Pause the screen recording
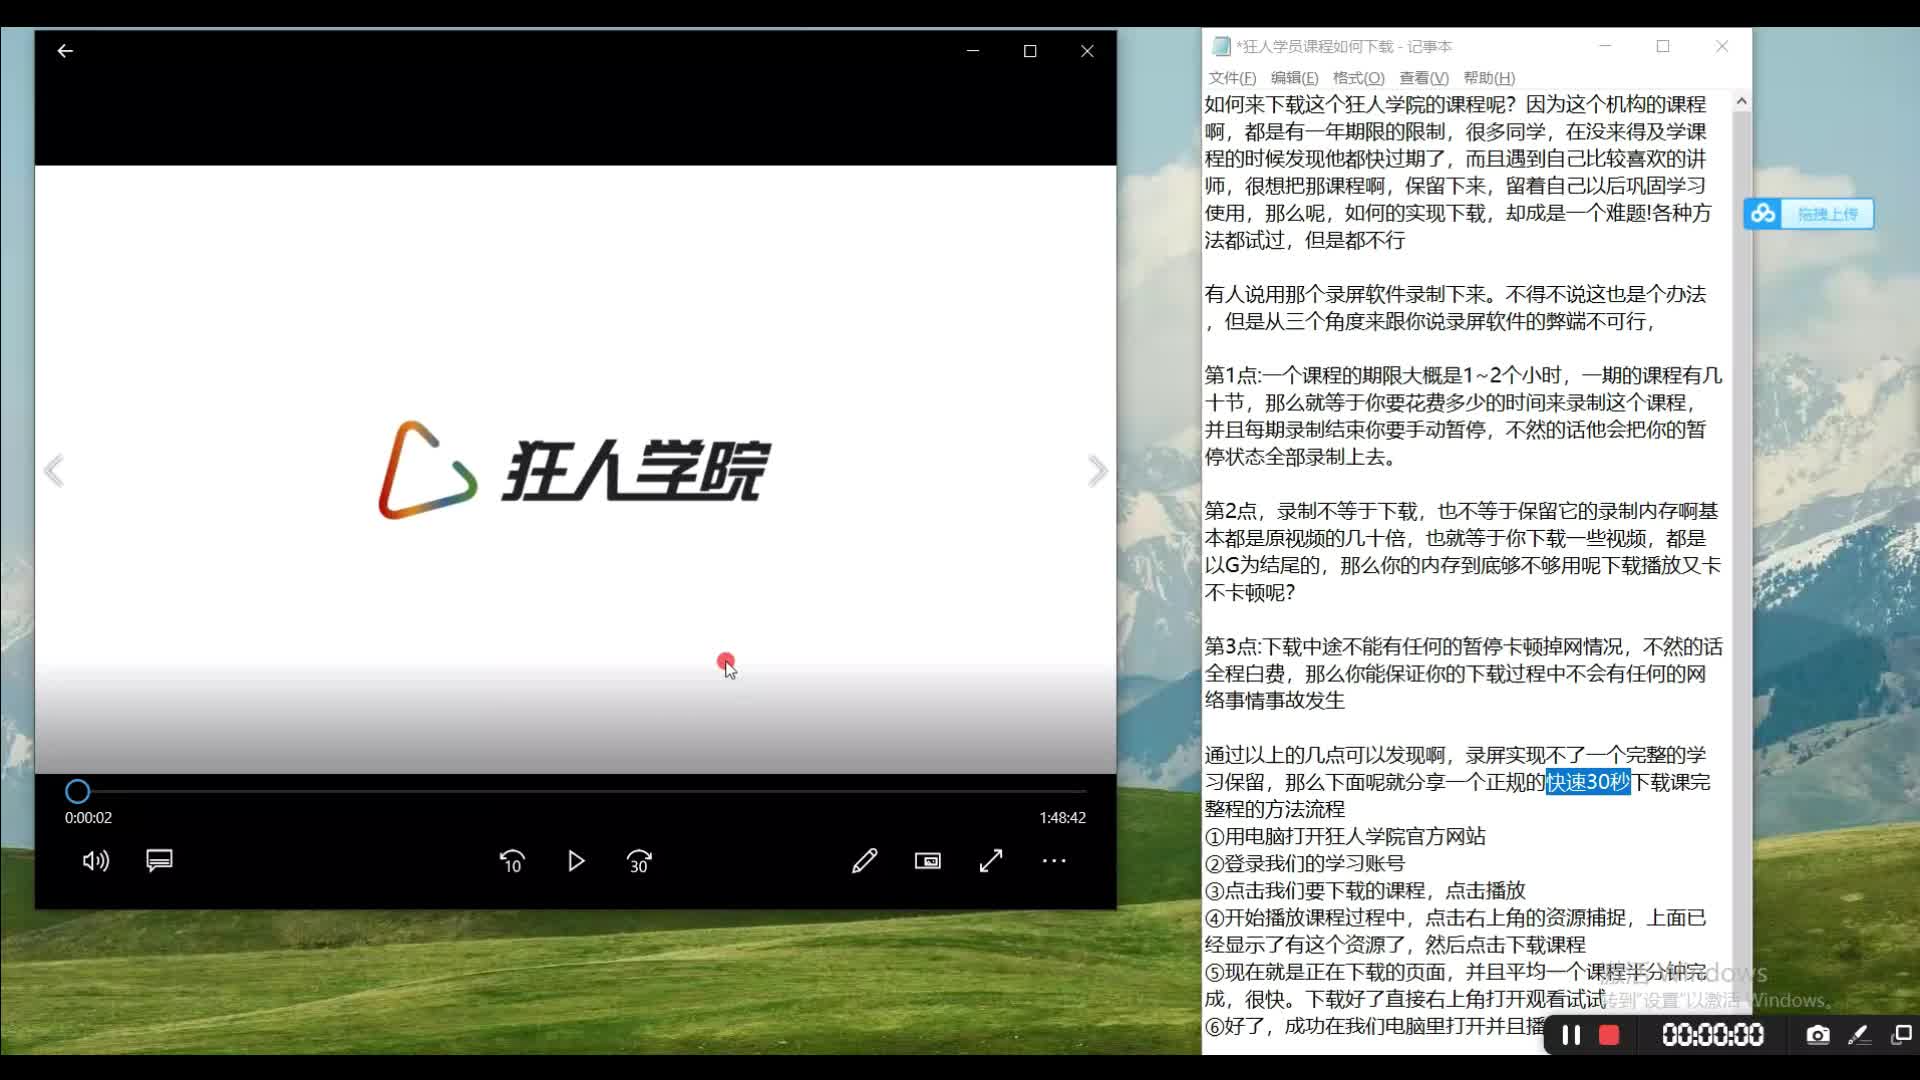The width and height of the screenshot is (1920, 1080). pos(1571,1036)
